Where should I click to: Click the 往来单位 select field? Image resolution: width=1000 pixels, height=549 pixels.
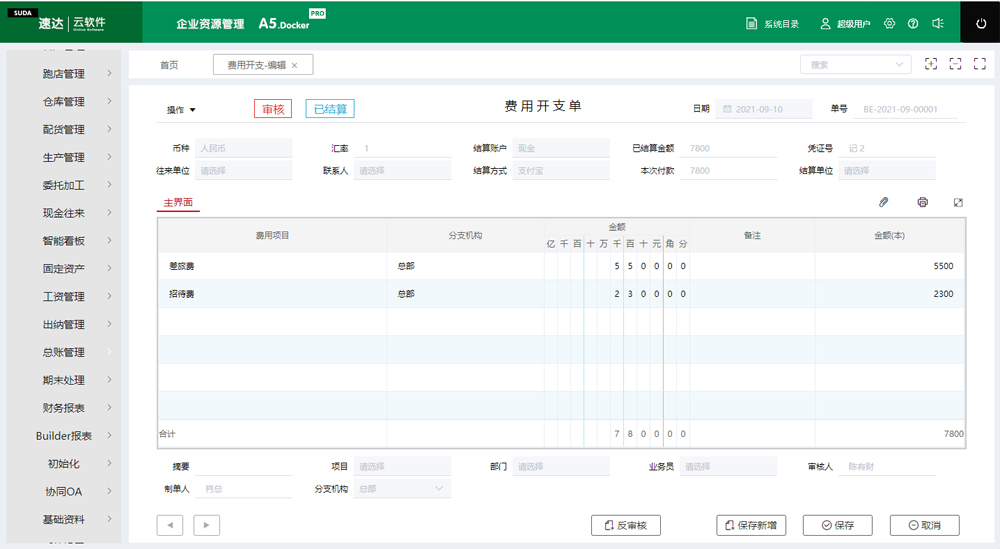[x=244, y=170]
